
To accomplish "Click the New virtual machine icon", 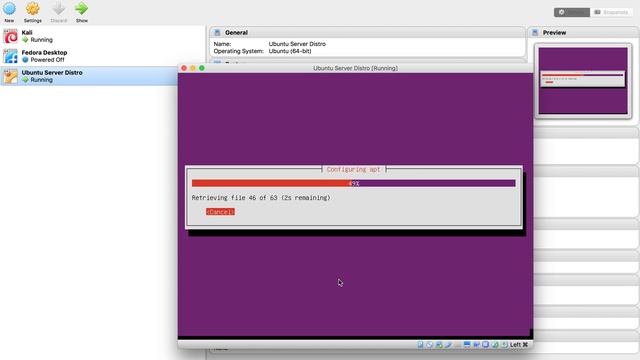I will pyautogui.click(x=9, y=9).
